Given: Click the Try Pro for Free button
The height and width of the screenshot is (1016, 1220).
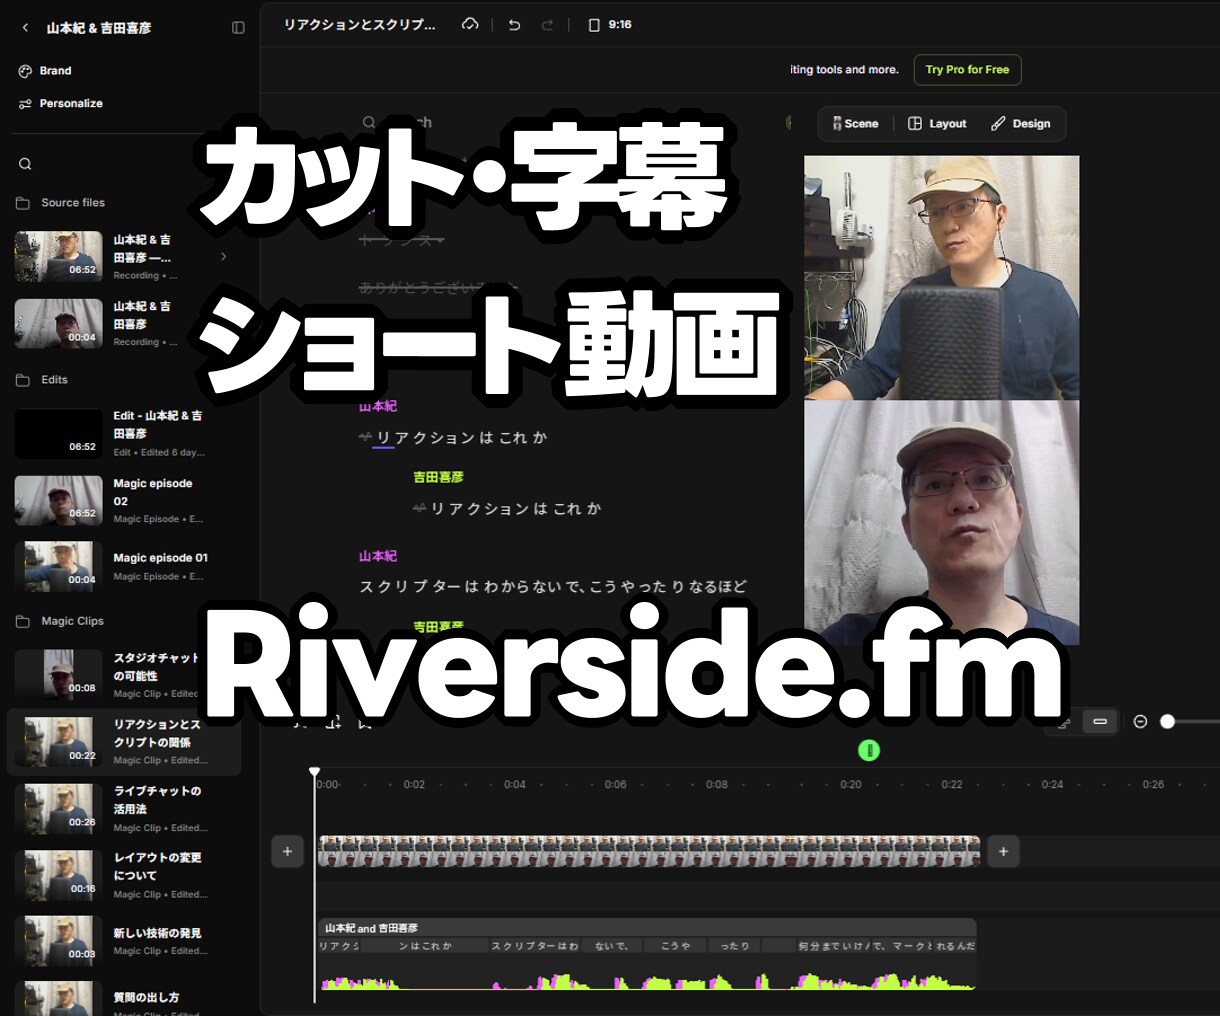Looking at the screenshot, I should pyautogui.click(x=967, y=70).
